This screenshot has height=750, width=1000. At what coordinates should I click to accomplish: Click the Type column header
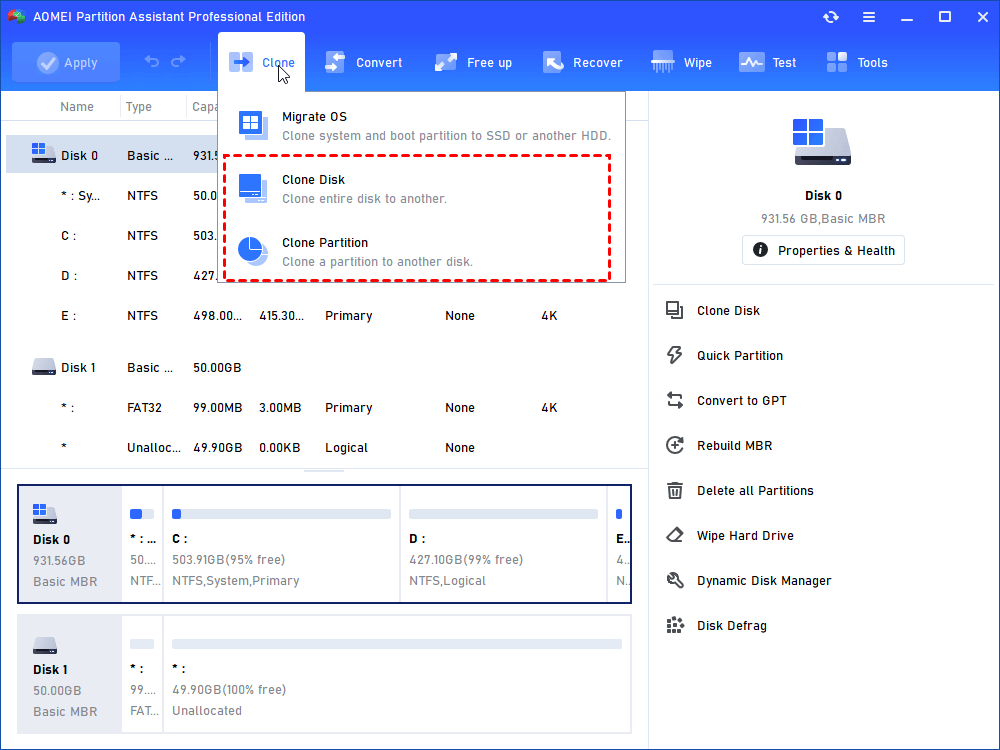(138, 107)
